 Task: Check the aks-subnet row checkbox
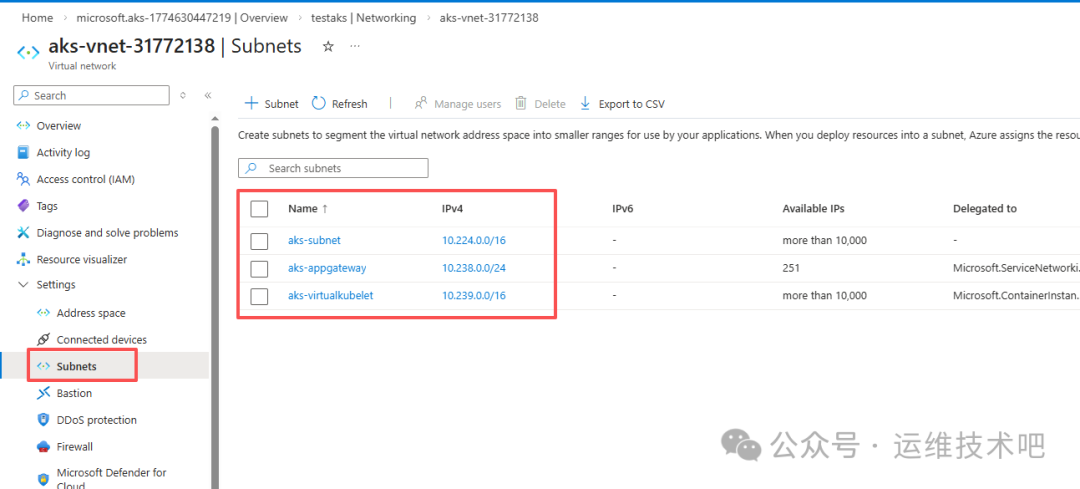click(x=259, y=241)
